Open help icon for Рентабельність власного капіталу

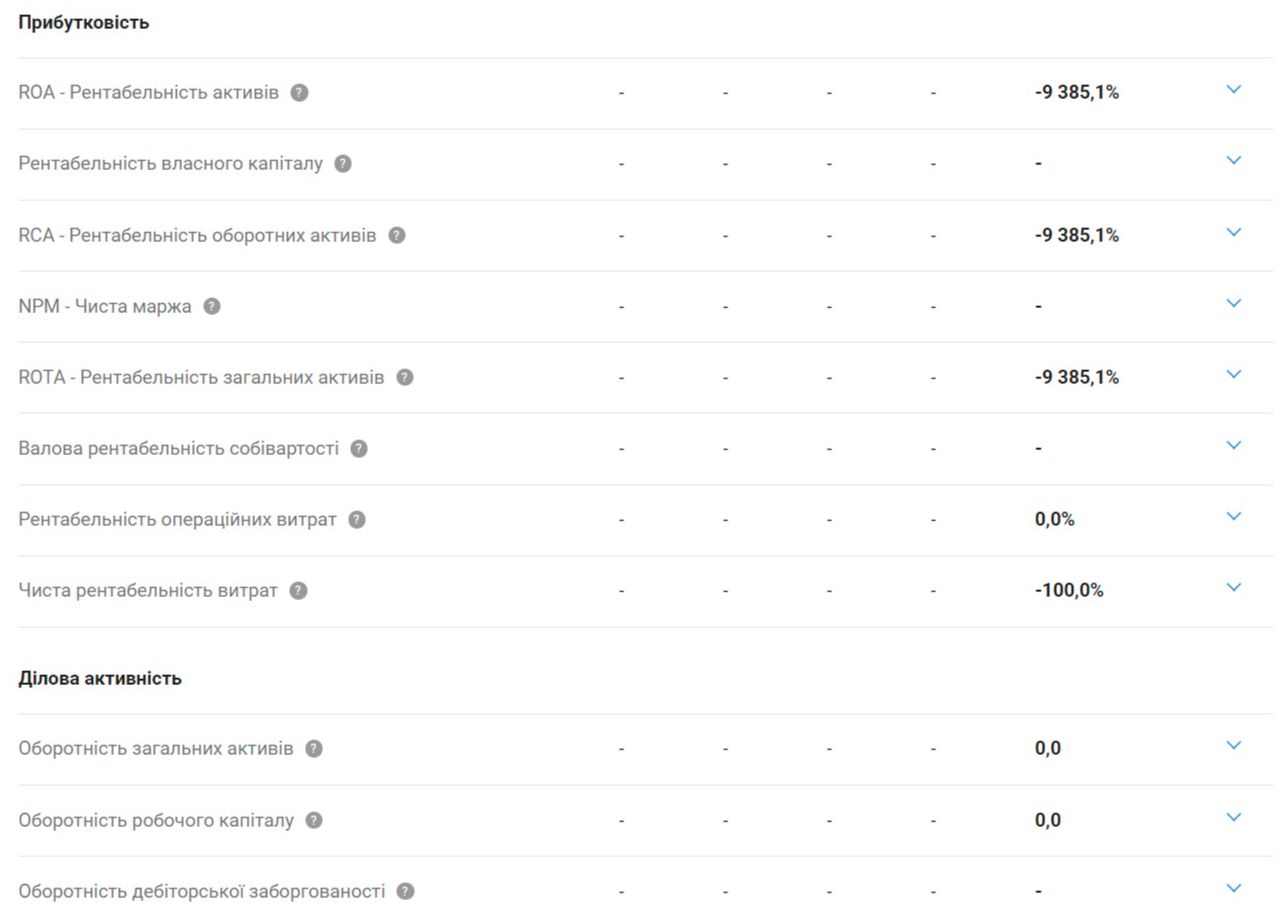pos(343,164)
